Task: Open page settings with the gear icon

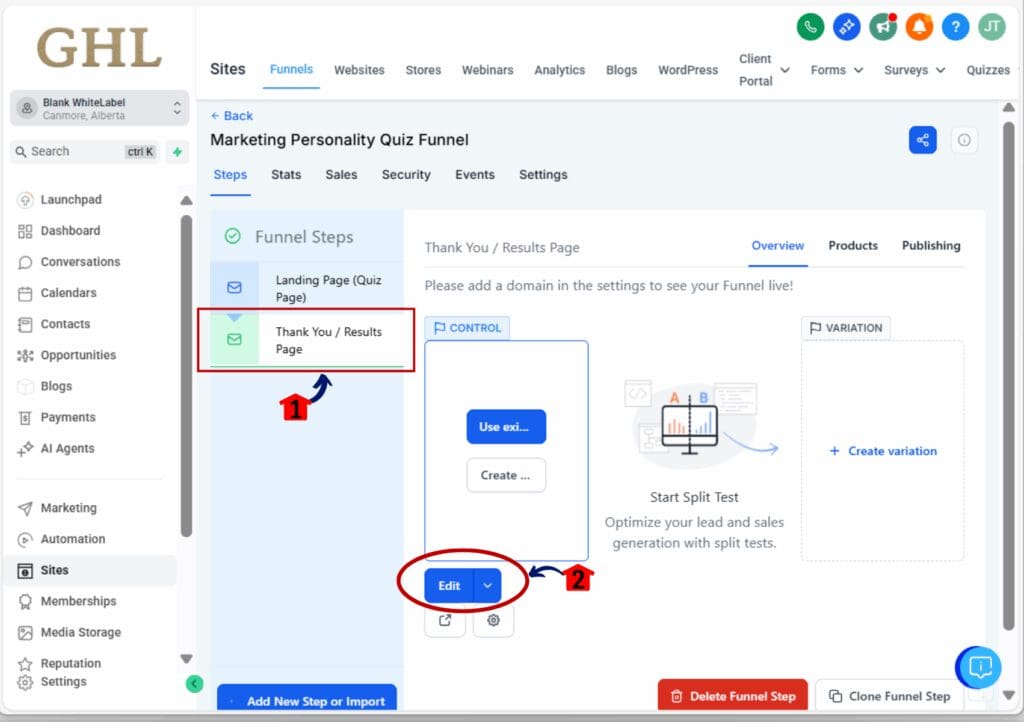Action: click(x=493, y=621)
